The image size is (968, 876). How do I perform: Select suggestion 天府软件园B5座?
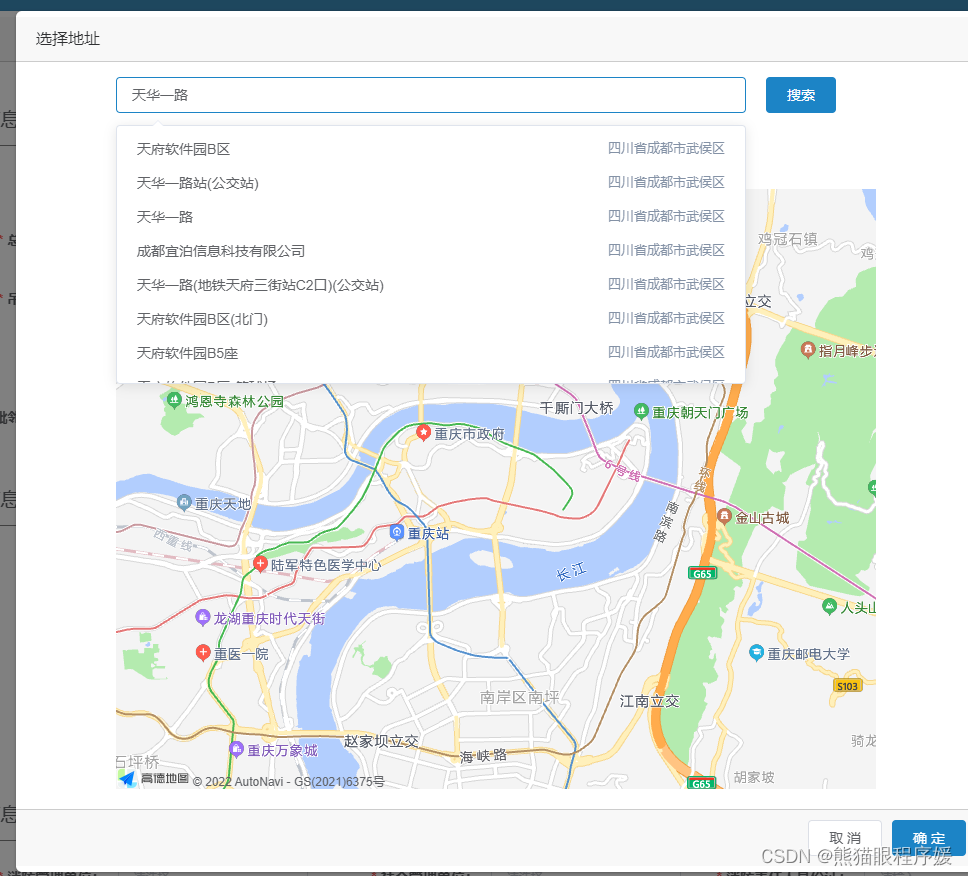[x=431, y=352]
